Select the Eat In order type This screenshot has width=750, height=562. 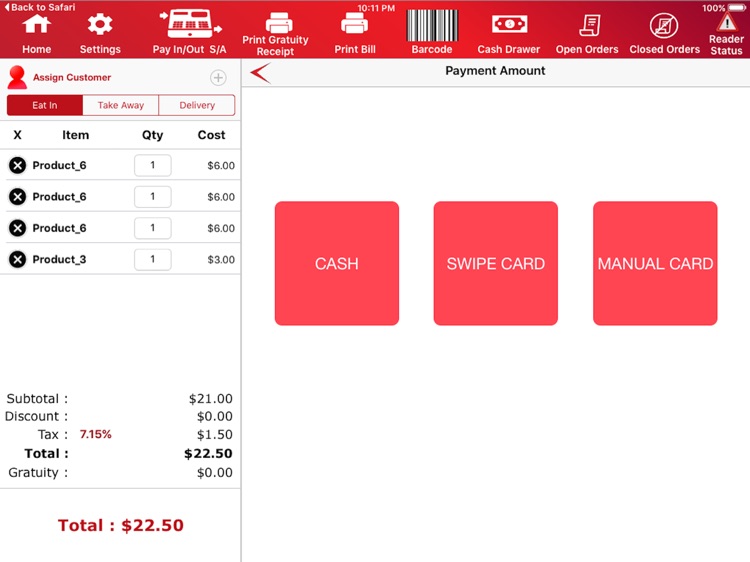click(x=44, y=105)
